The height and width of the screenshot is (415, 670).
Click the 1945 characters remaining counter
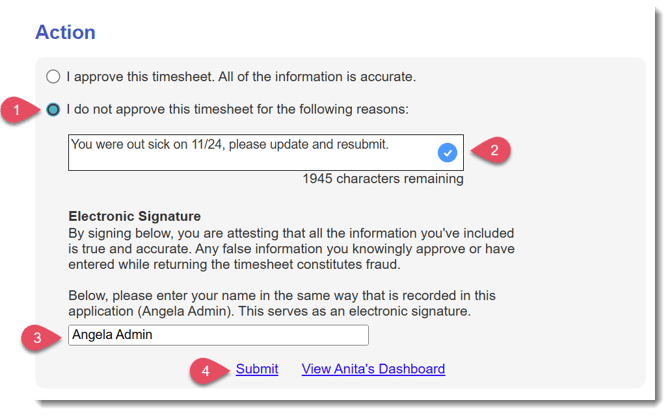coord(383,180)
